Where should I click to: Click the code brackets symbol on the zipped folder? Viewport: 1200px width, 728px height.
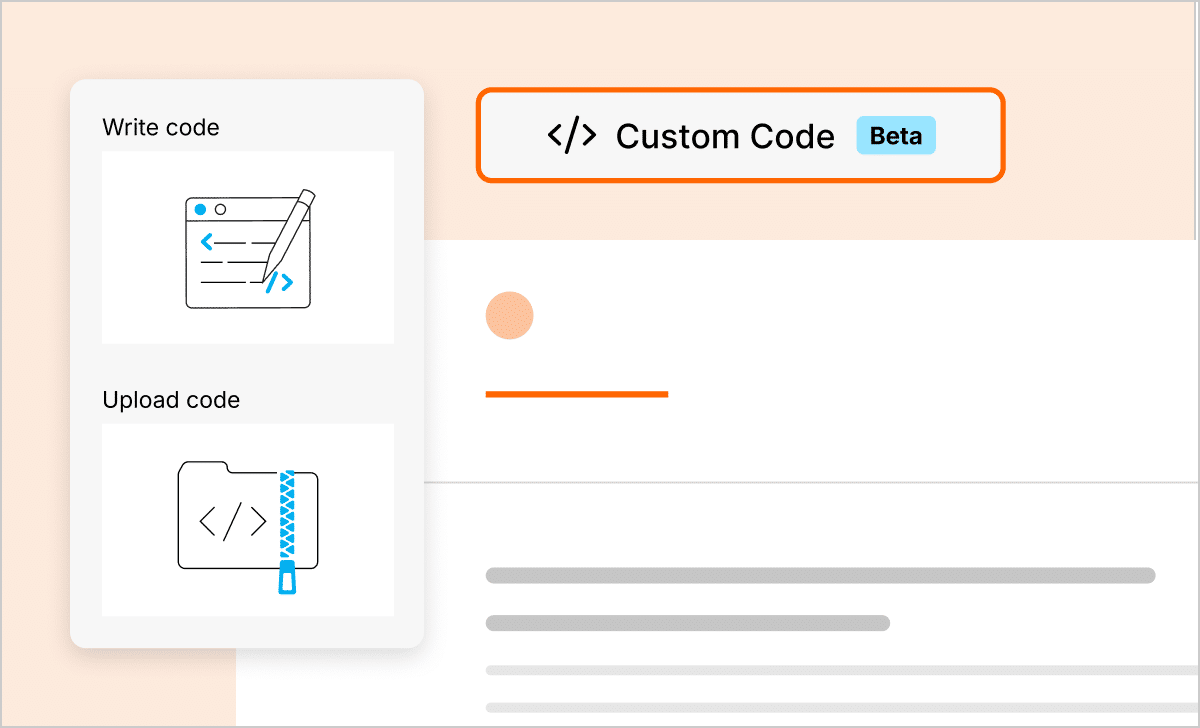[x=233, y=521]
